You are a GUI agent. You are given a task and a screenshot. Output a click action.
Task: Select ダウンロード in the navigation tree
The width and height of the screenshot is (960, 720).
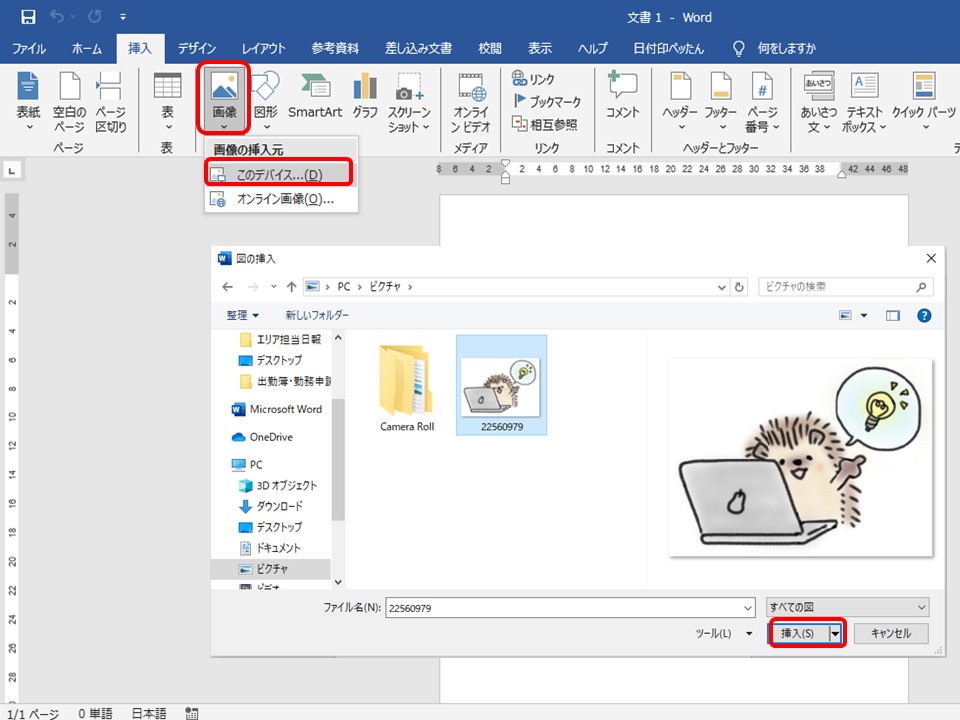271,506
